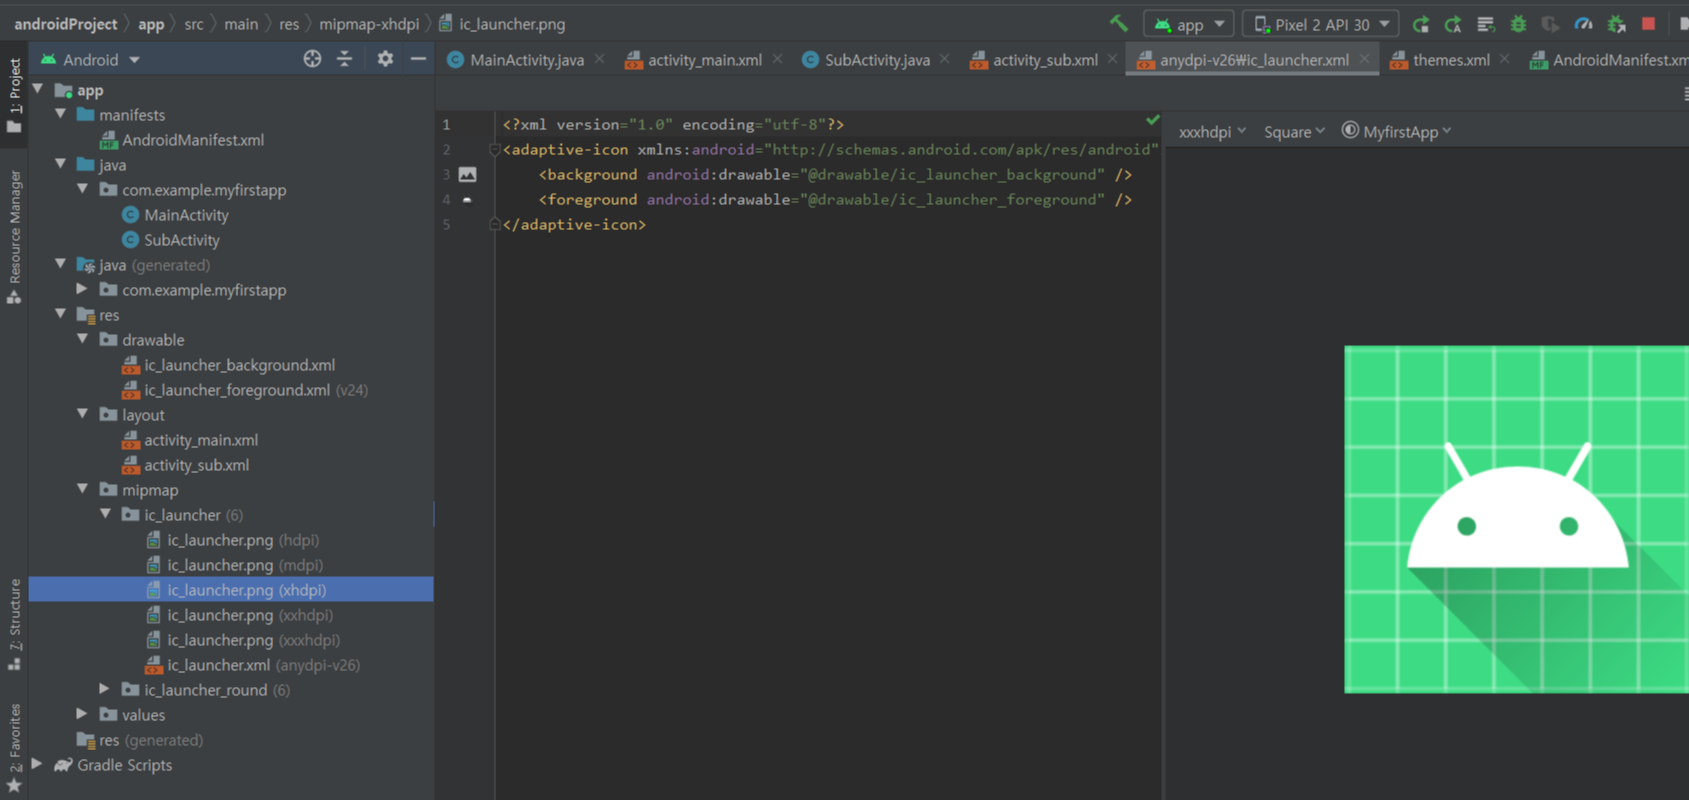Click the gutter drawable icon on line 4
The height and width of the screenshot is (800, 1689).
tap(467, 199)
